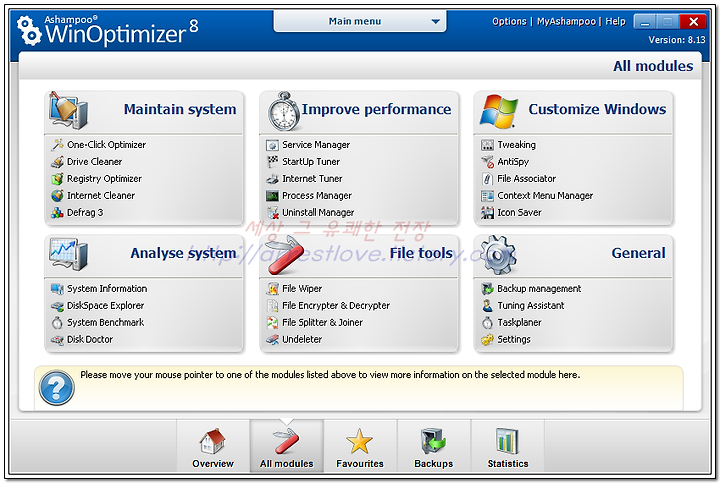Click the Backup management icon

[487, 289]
